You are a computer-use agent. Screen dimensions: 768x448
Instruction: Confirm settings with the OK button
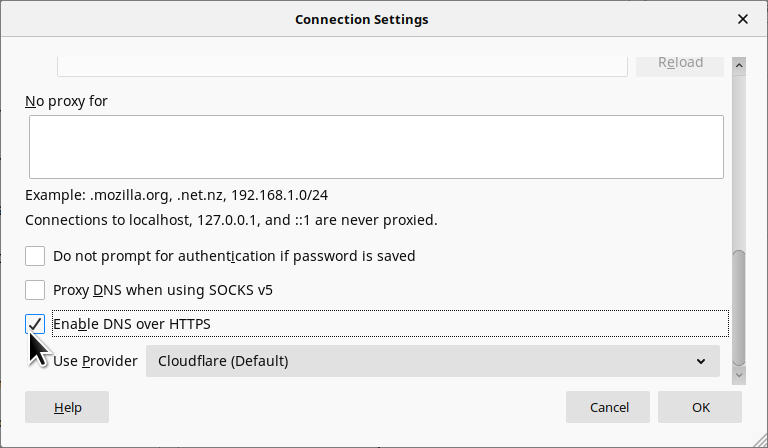coord(700,407)
